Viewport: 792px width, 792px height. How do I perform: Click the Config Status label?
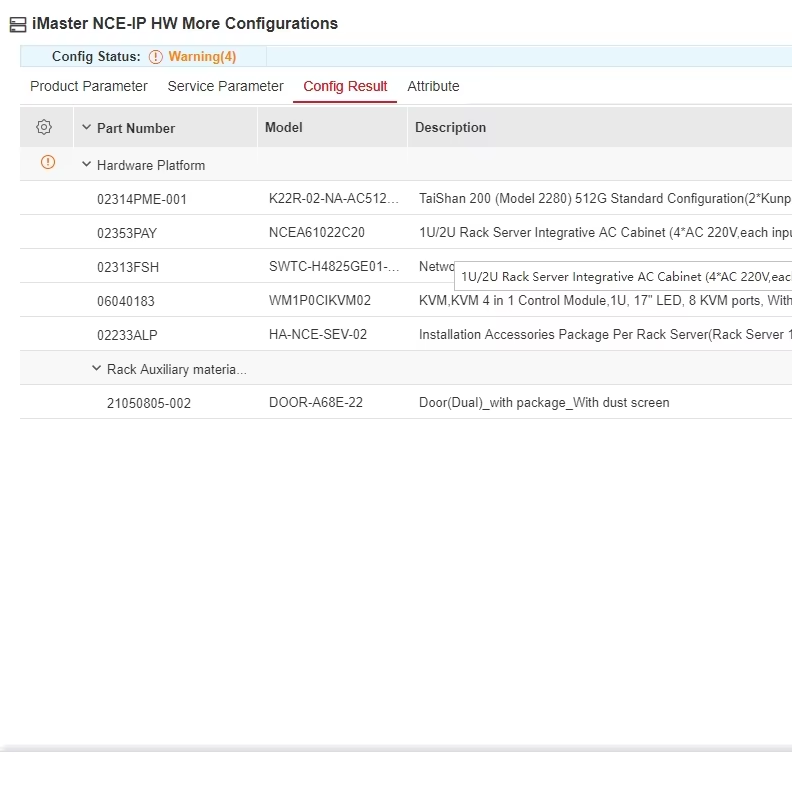tap(96, 57)
